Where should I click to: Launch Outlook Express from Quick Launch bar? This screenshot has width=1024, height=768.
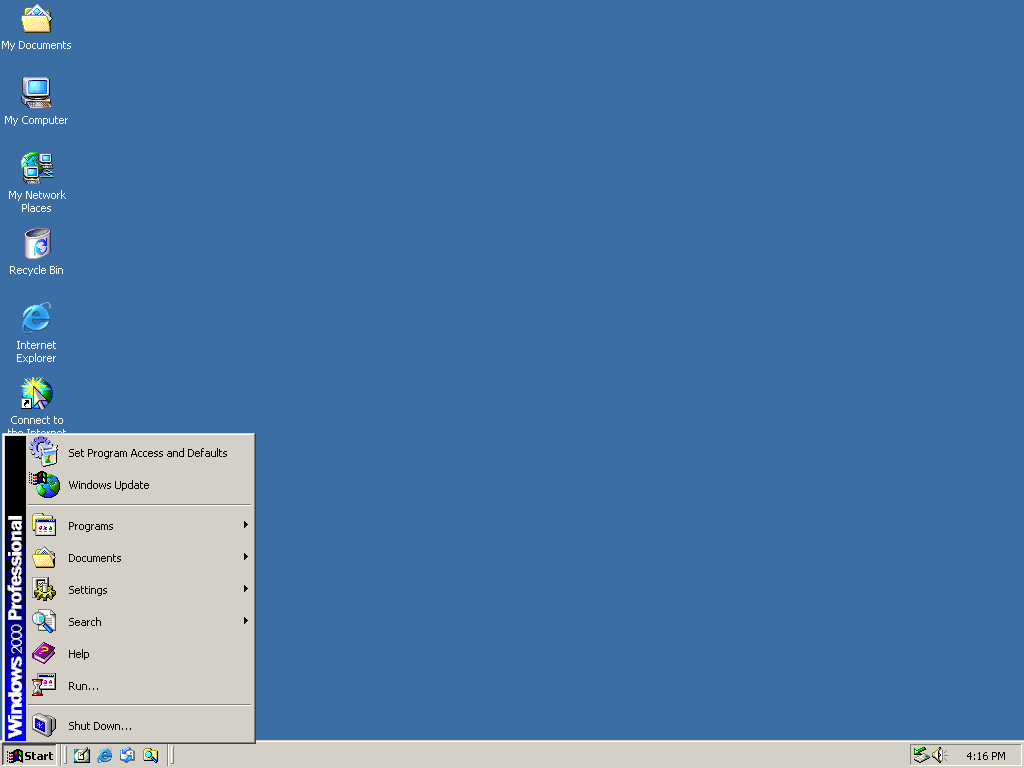click(127, 755)
